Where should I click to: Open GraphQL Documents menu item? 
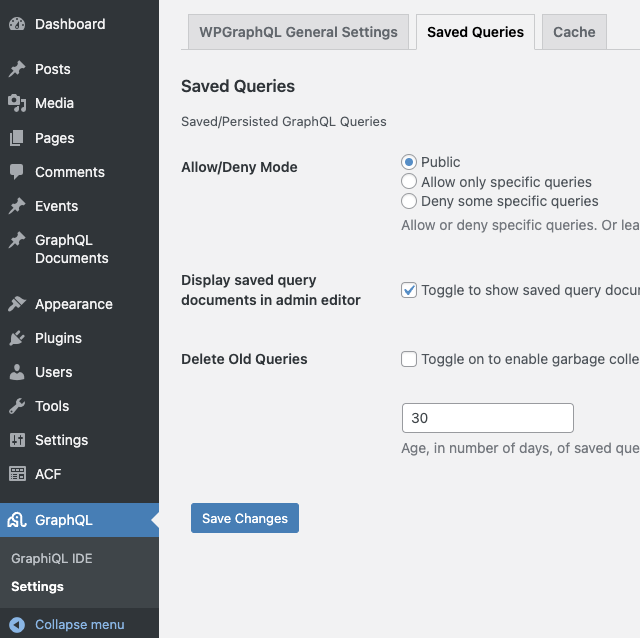pyautogui.click(x=80, y=249)
